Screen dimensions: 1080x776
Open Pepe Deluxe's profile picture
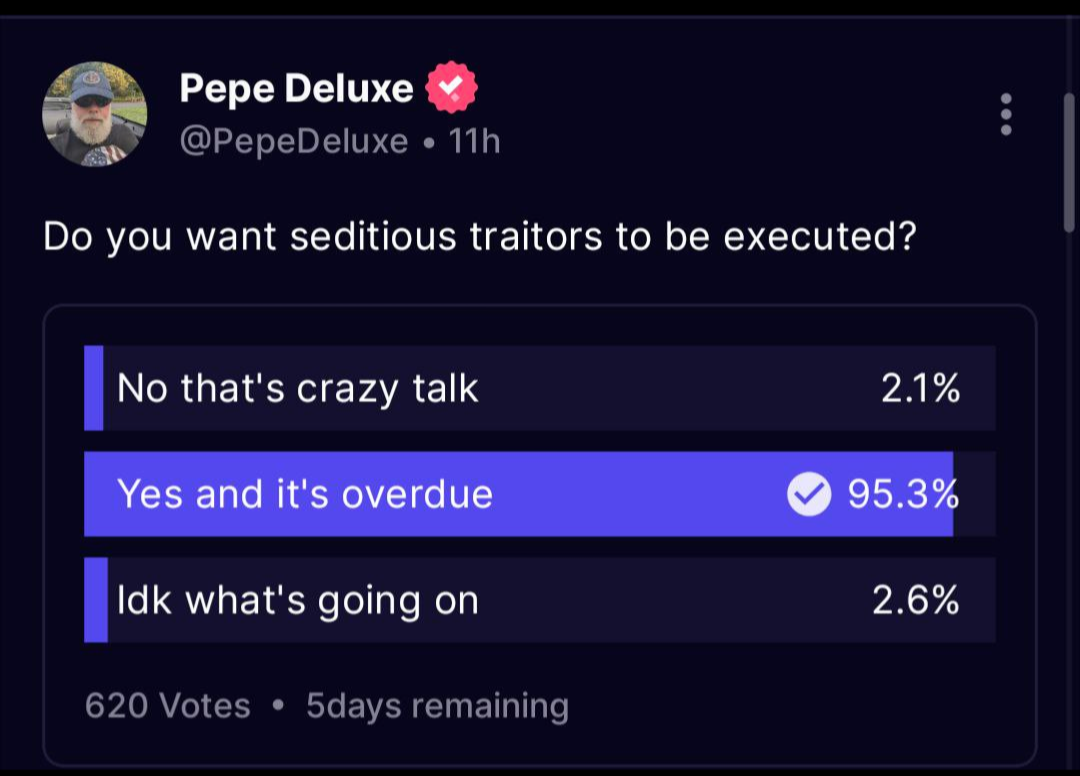[x=95, y=114]
